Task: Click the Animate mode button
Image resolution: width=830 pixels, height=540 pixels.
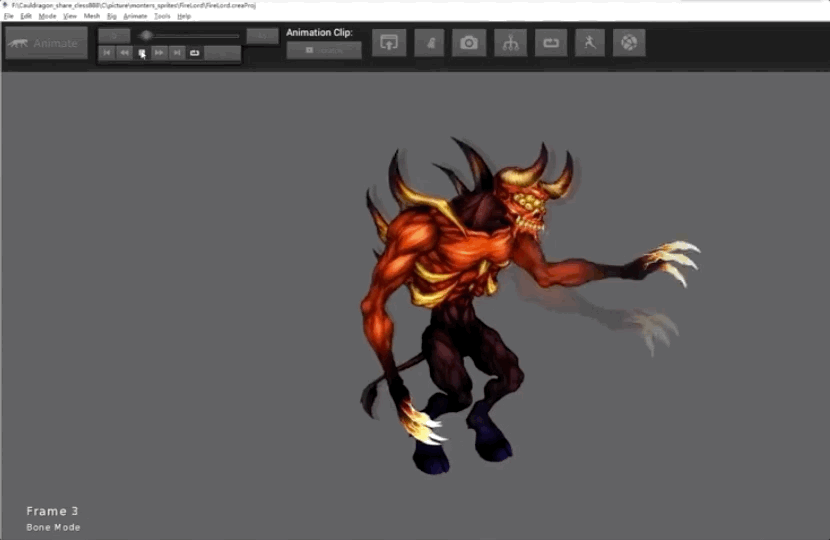Action: pos(47,43)
